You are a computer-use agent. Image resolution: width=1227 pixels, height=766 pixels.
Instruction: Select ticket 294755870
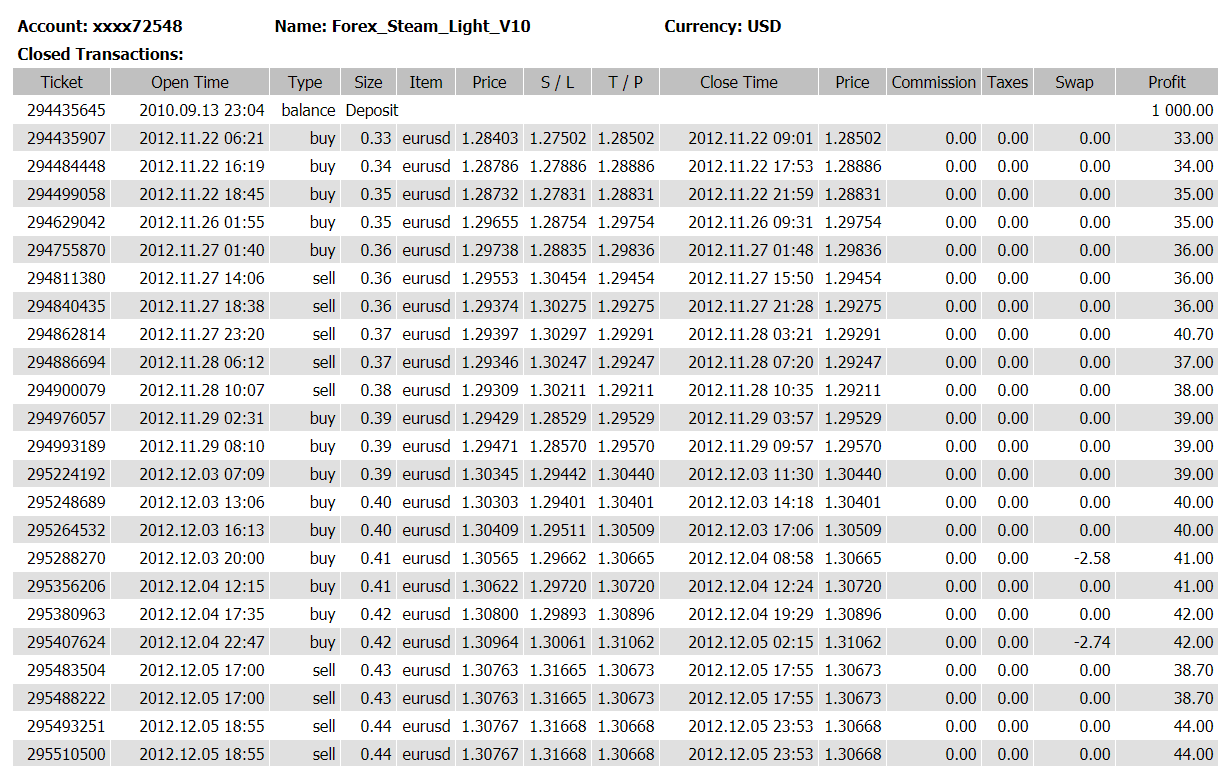[66, 250]
